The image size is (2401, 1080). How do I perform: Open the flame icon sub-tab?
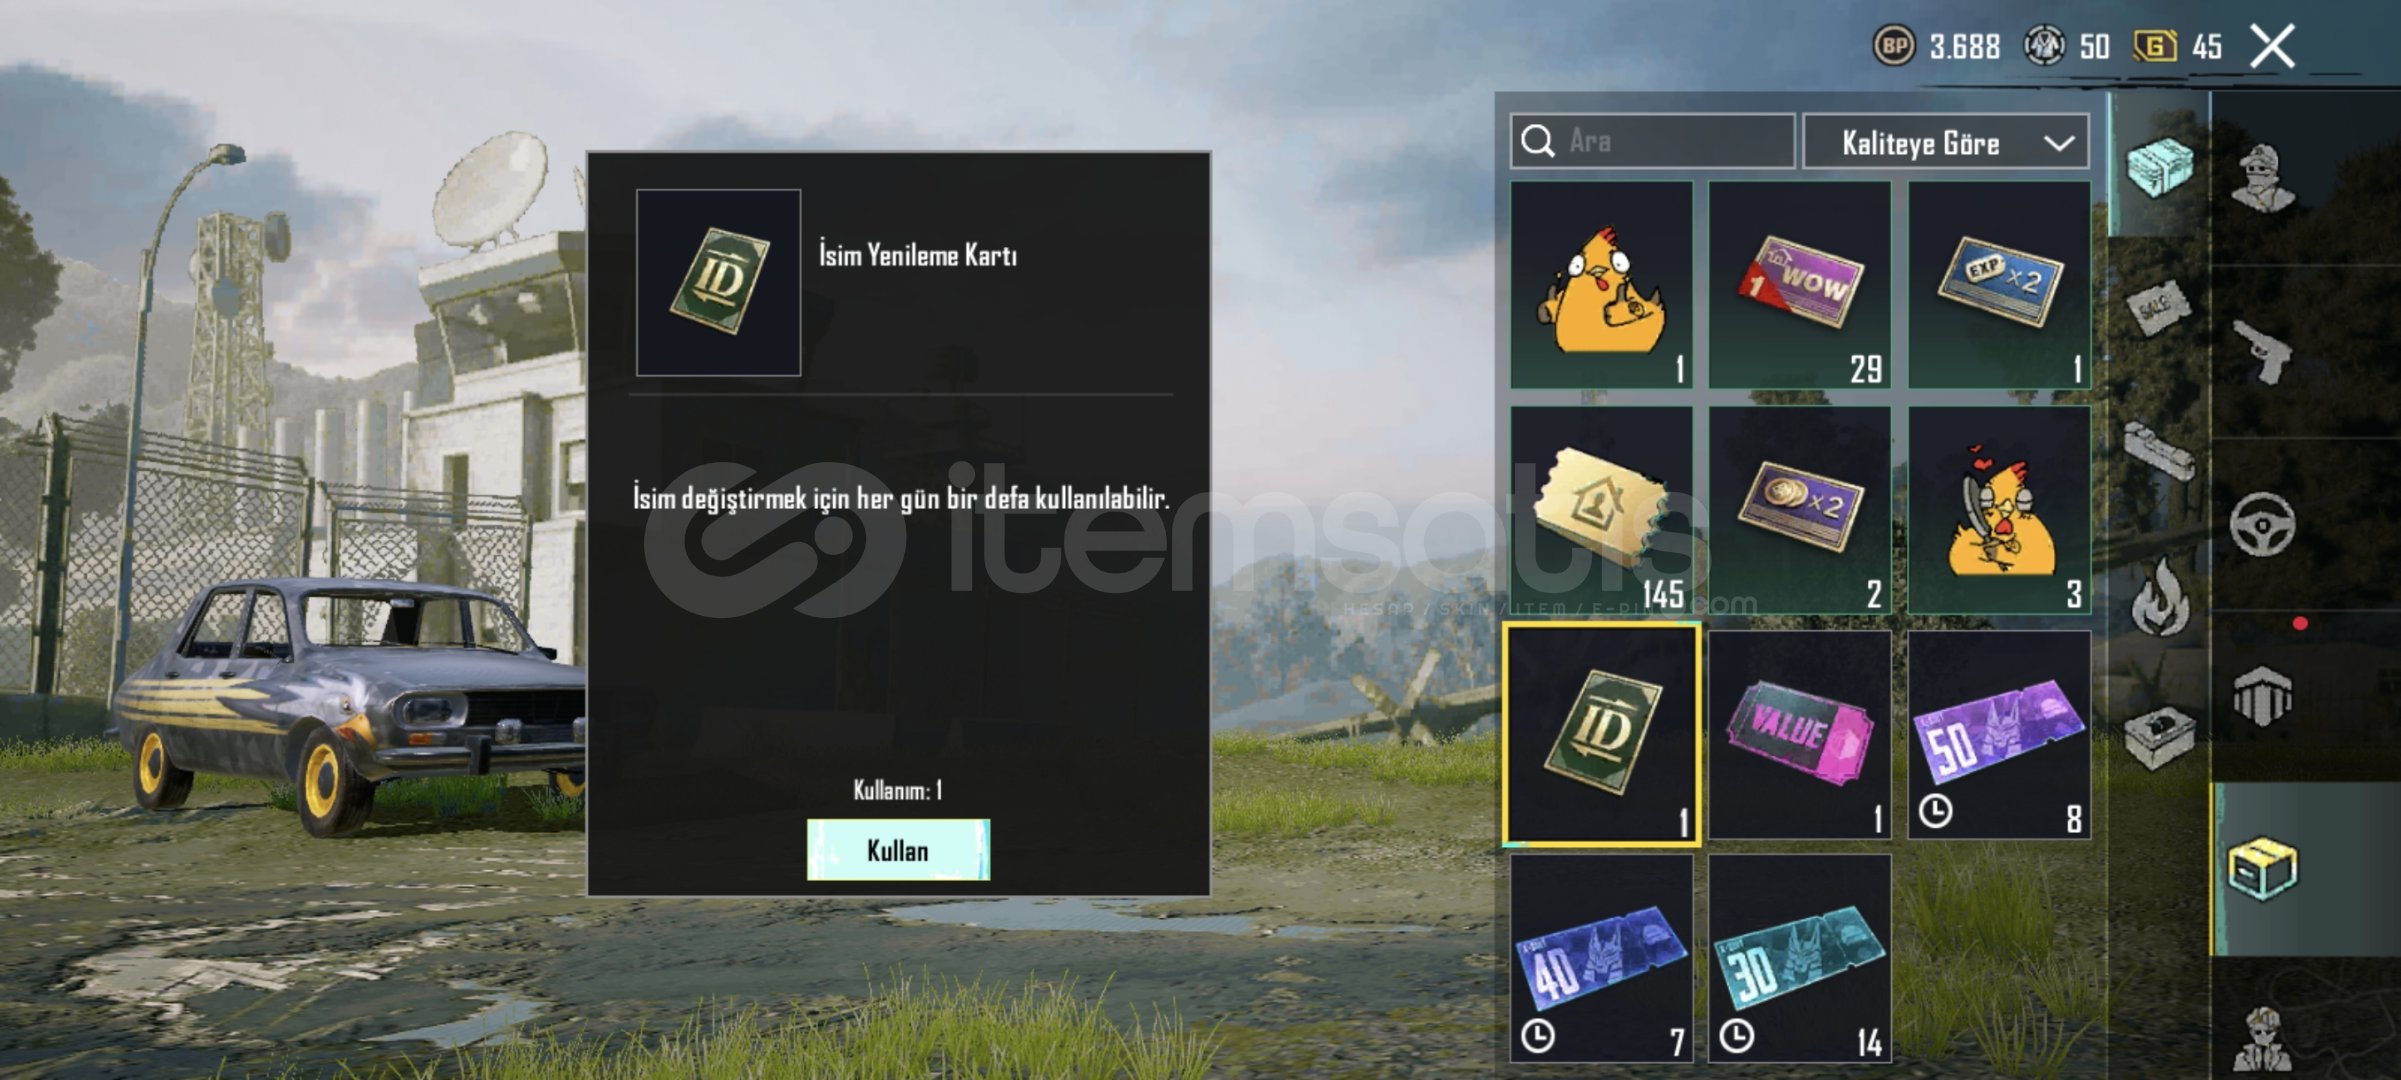click(x=2160, y=596)
